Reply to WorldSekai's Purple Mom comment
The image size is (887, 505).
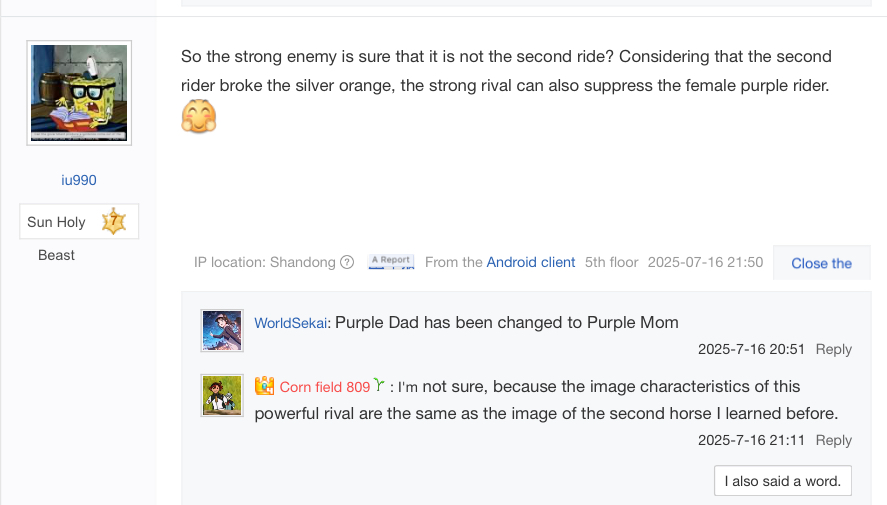coord(833,349)
